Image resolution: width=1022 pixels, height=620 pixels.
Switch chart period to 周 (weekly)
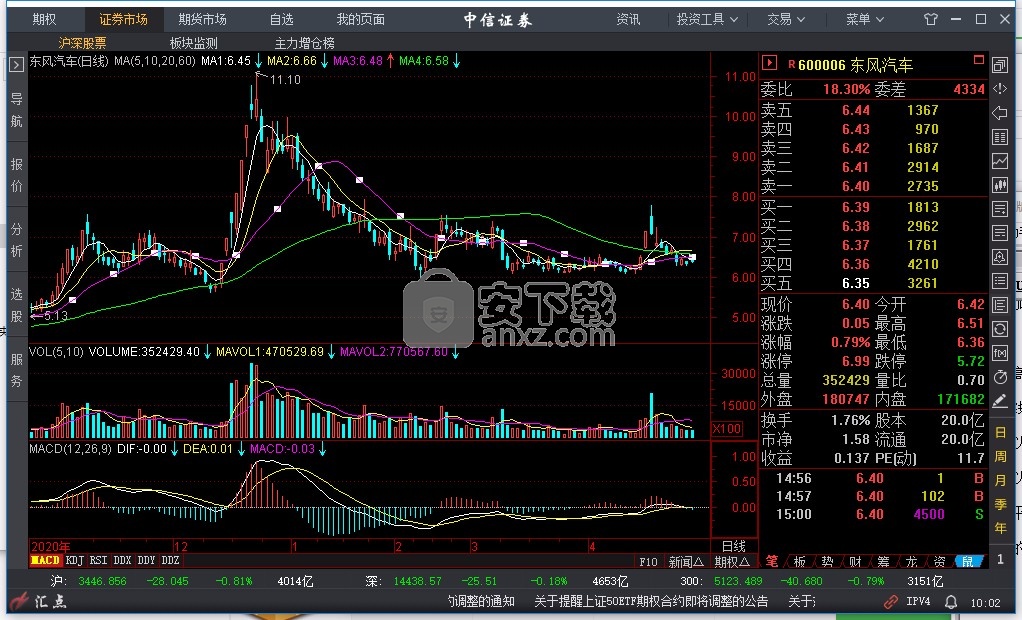coord(1000,456)
